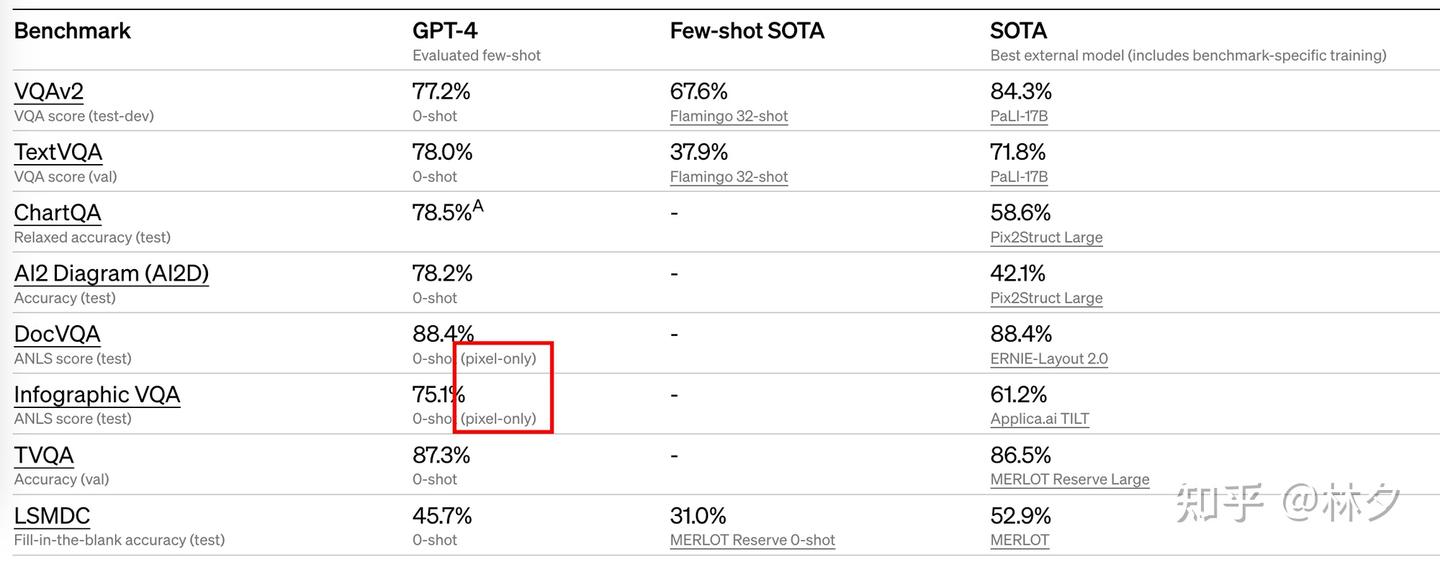
Task: Click the MERLOT Reserve 0-shot link
Action: coord(752,540)
